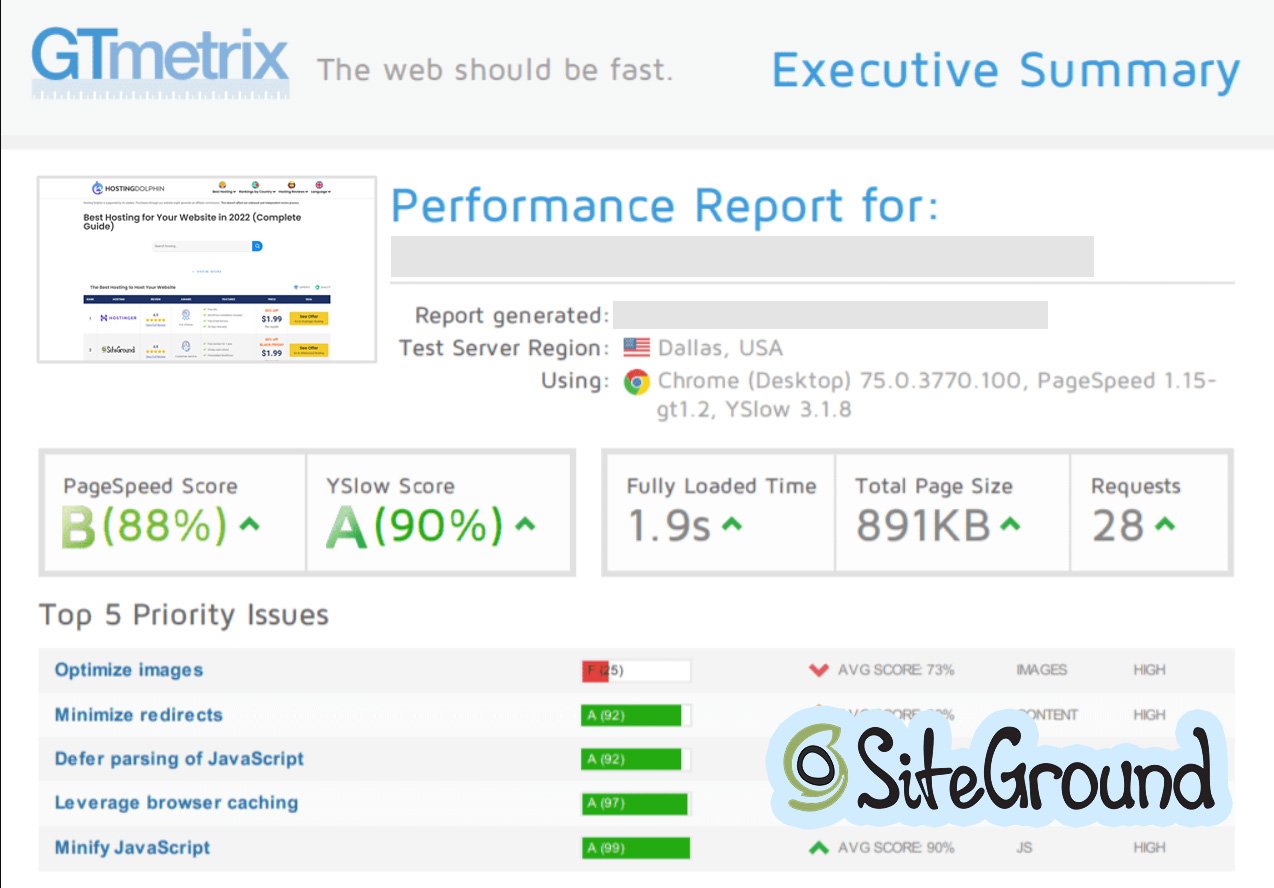The width and height of the screenshot is (1274, 888).
Task: Click the Executive Summary heading
Action: pyautogui.click(x=1006, y=71)
